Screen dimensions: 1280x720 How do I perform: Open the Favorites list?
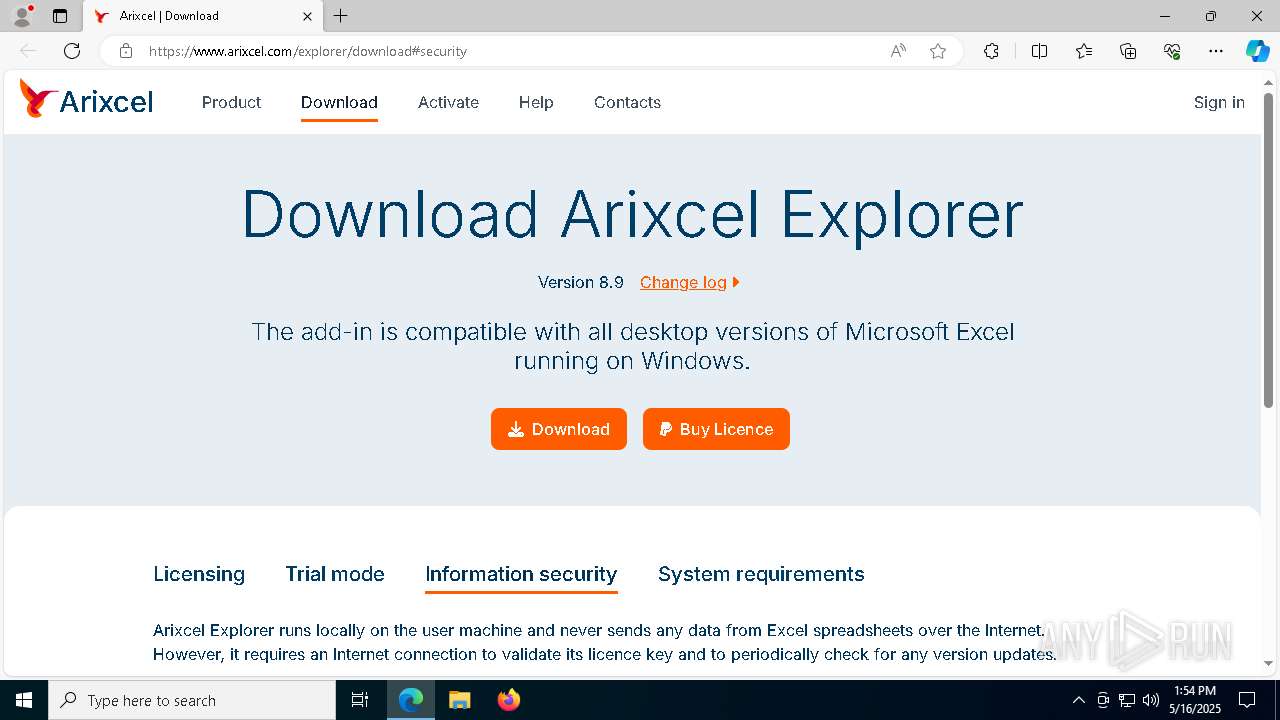(1084, 51)
